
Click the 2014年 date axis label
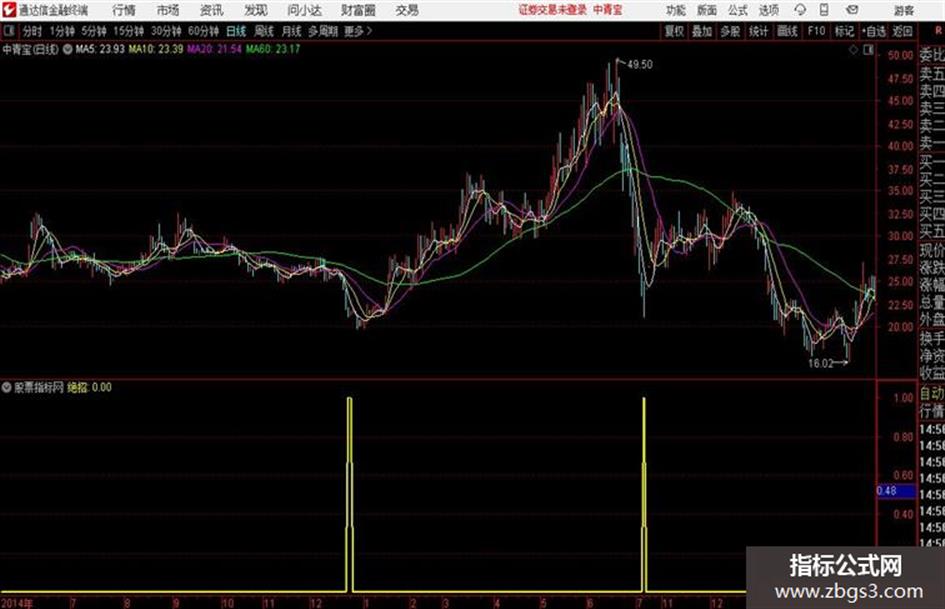point(17,602)
